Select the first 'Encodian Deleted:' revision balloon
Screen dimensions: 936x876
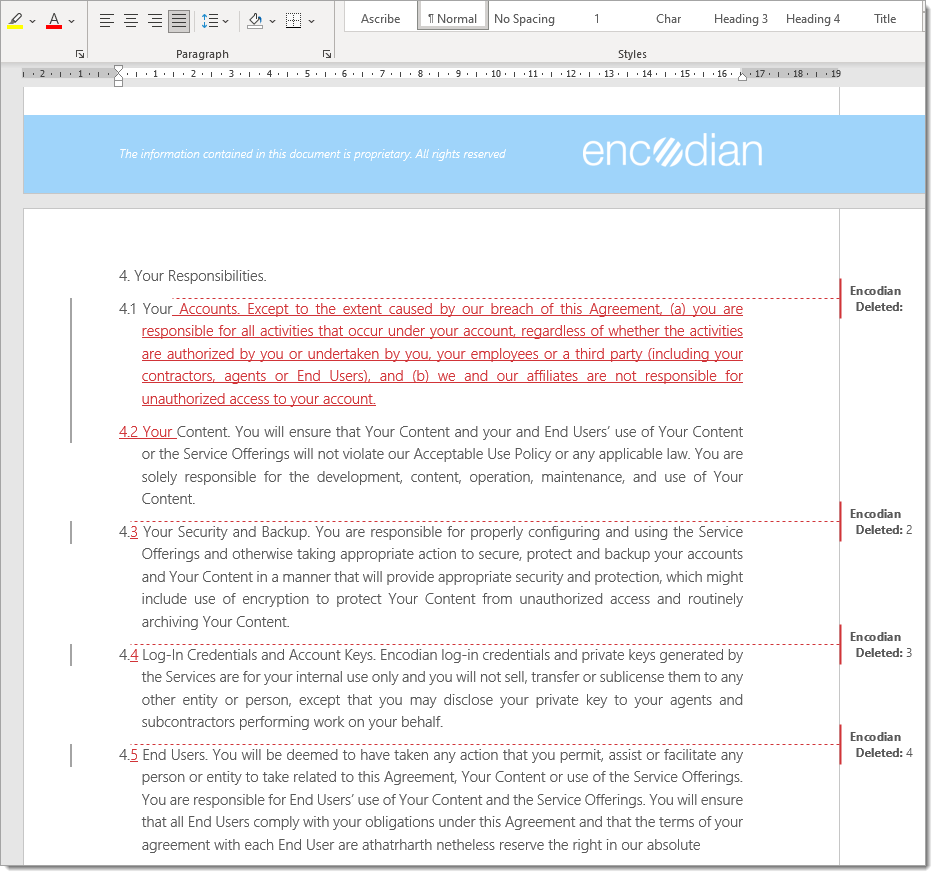(876, 299)
